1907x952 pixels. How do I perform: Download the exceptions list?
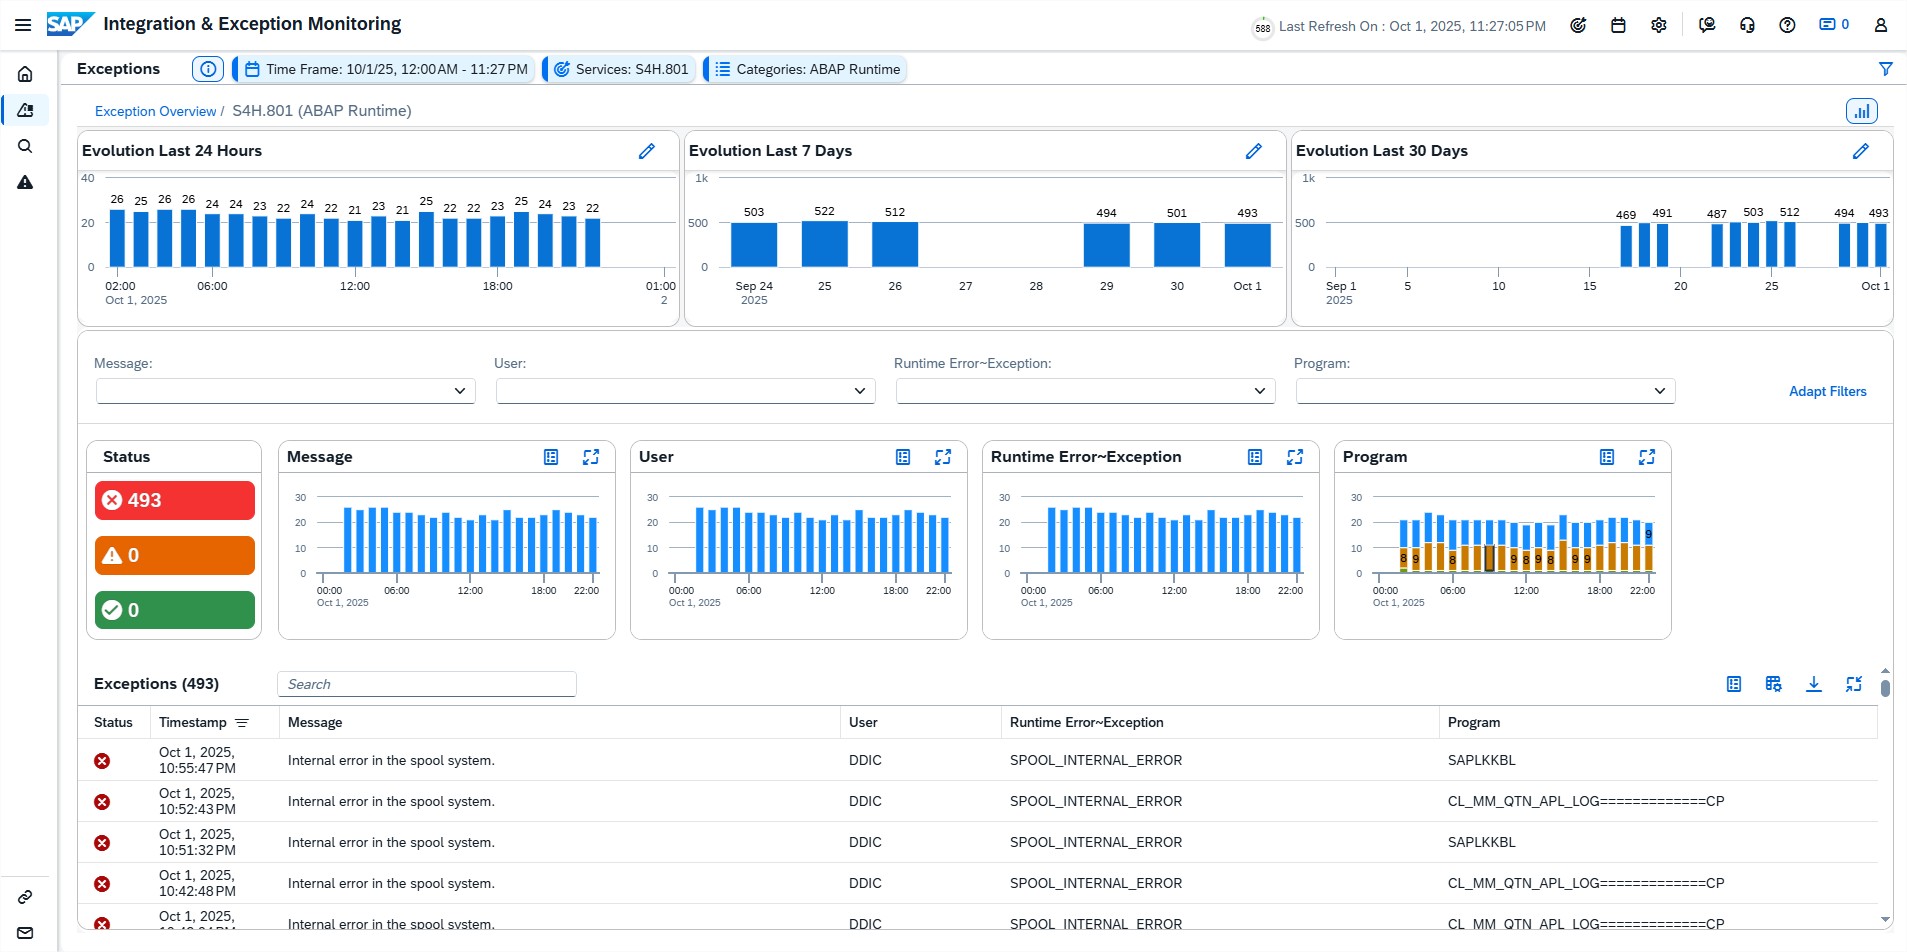(x=1813, y=684)
